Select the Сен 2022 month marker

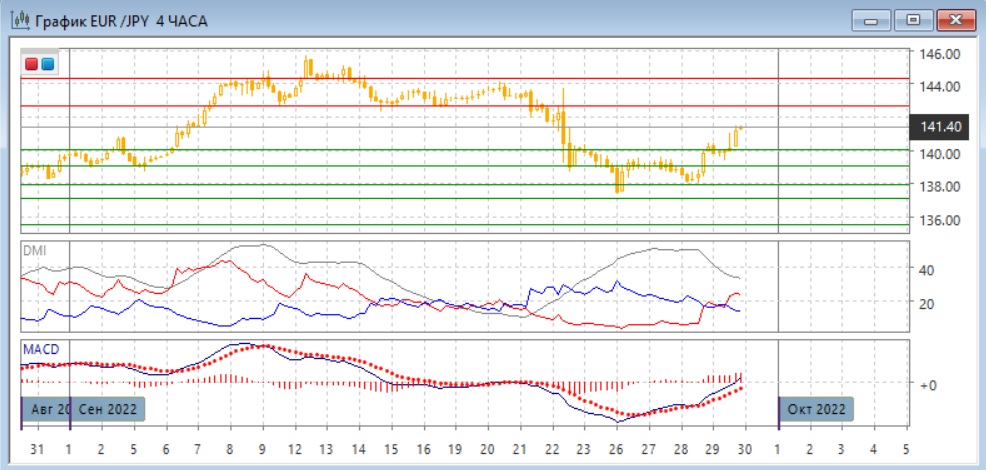(x=108, y=409)
